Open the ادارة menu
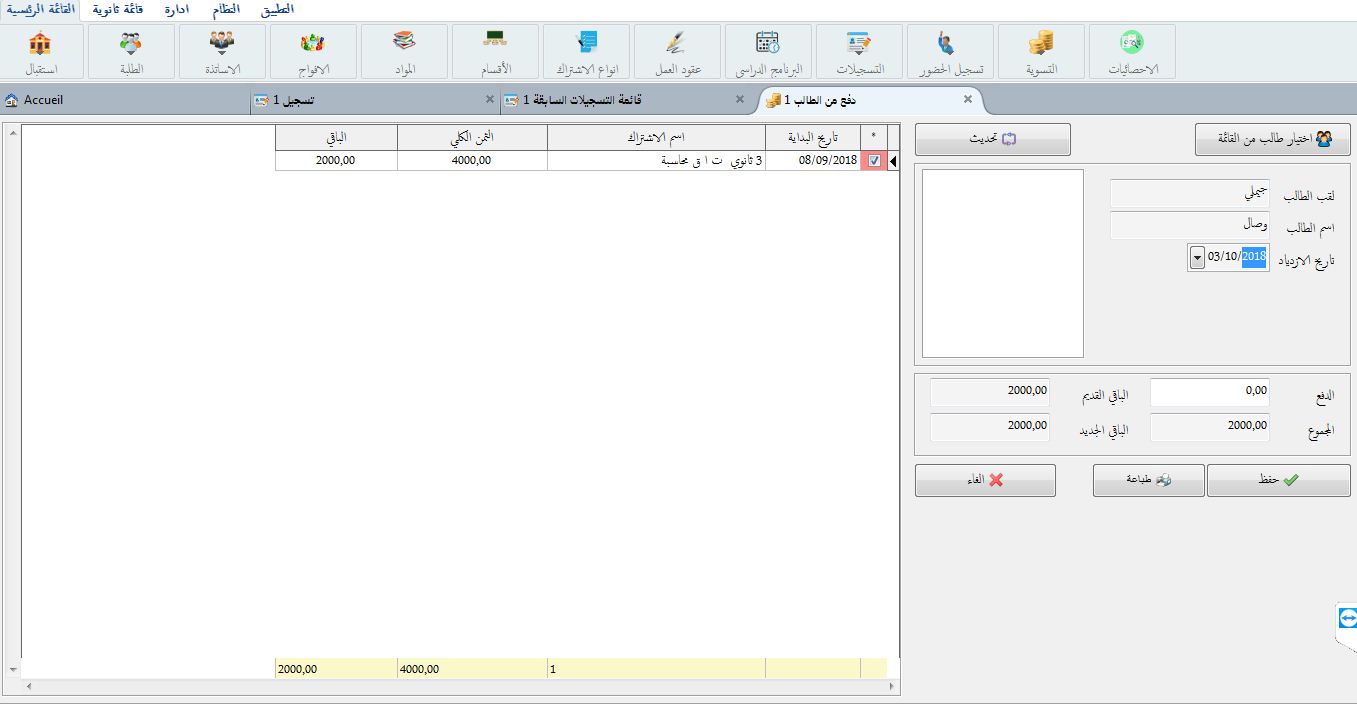Image resolution: width=1357 pixels, height=704 pixels. point(176,9)
